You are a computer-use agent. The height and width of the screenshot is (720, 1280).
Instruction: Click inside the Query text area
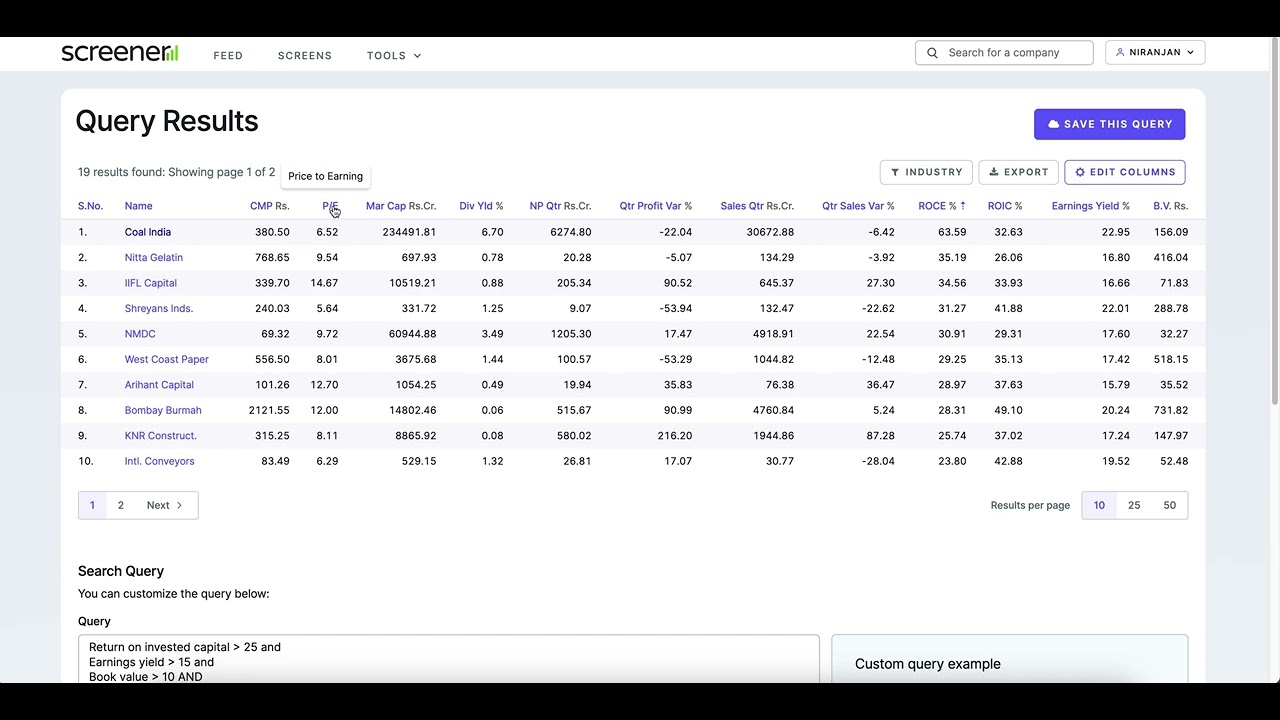point(449,660)
